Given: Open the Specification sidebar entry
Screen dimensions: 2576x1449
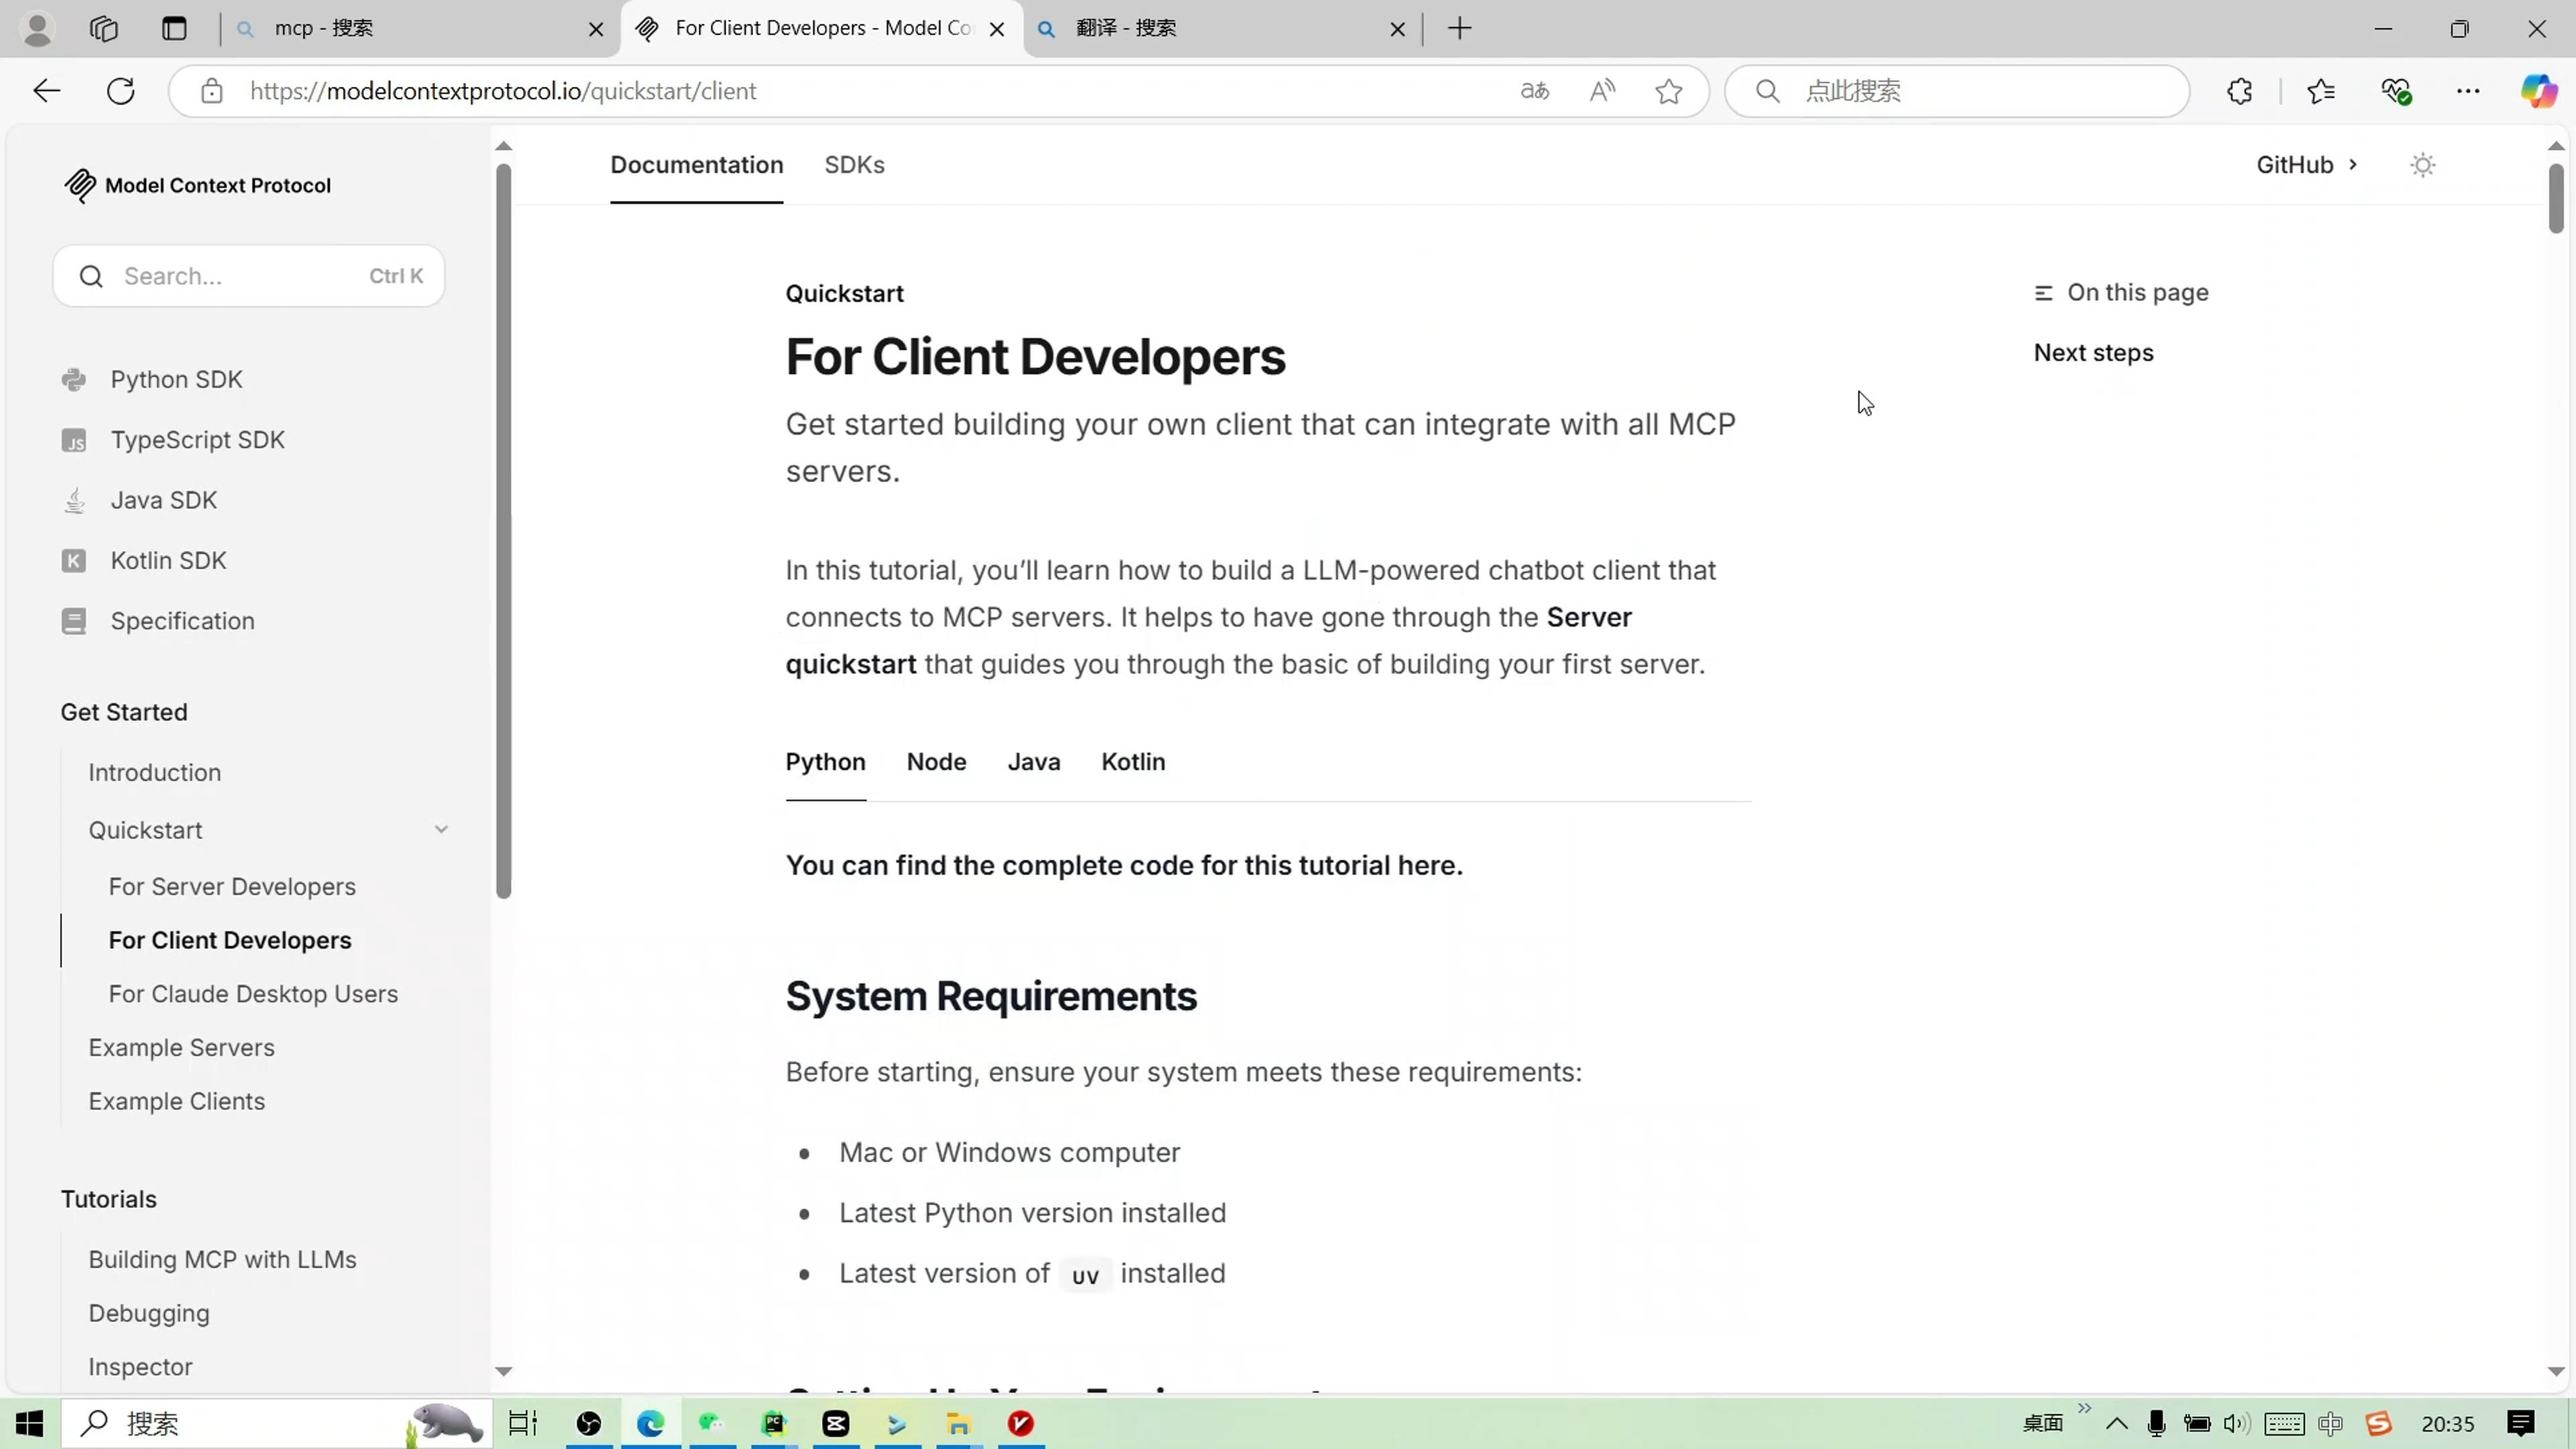Looking at the screenshot, I should [182, 621].
